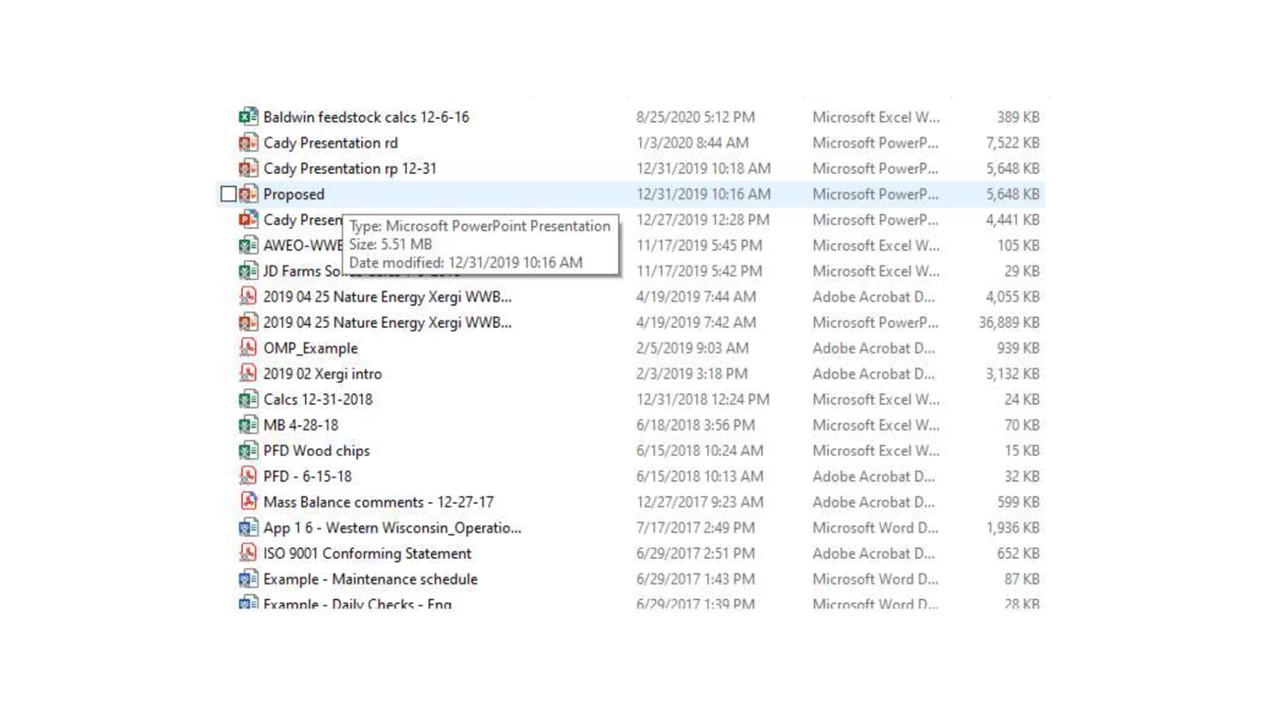1280x720 pixels.
Task: Select the file name PFD - 6-15-18
Action: click(307, 476)
